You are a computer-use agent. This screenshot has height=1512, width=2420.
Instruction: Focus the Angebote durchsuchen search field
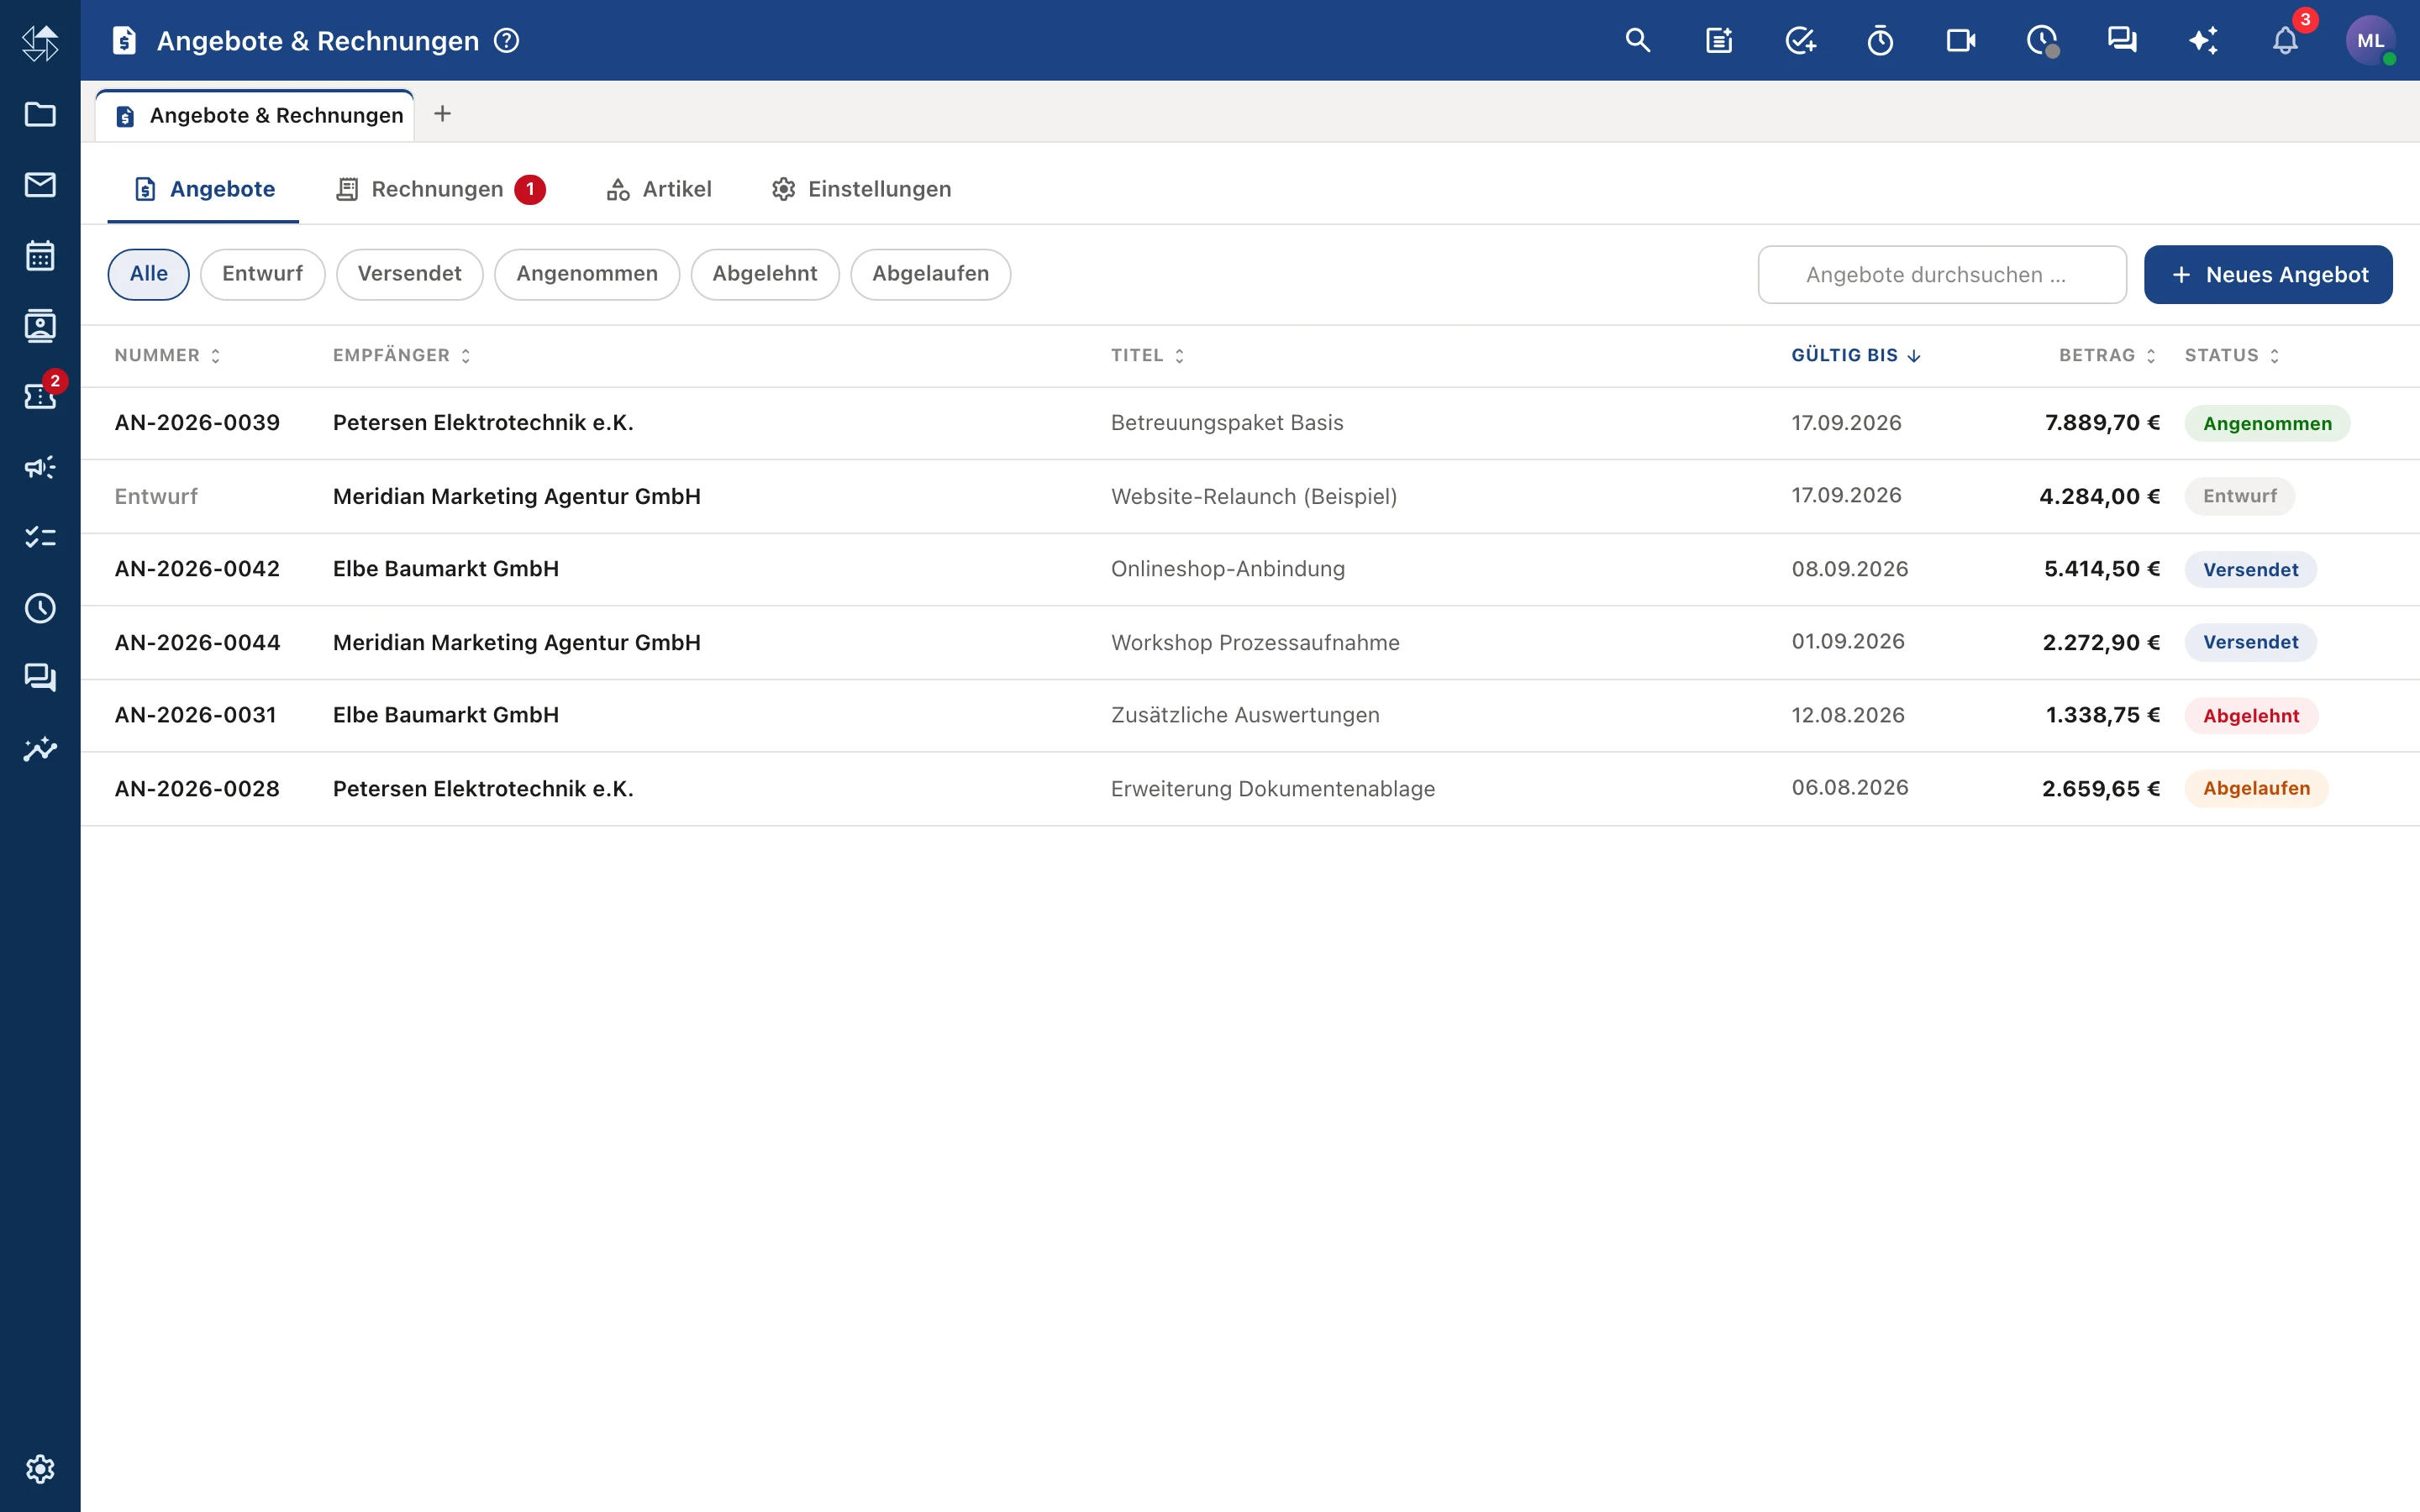(x=1942, y=275)
